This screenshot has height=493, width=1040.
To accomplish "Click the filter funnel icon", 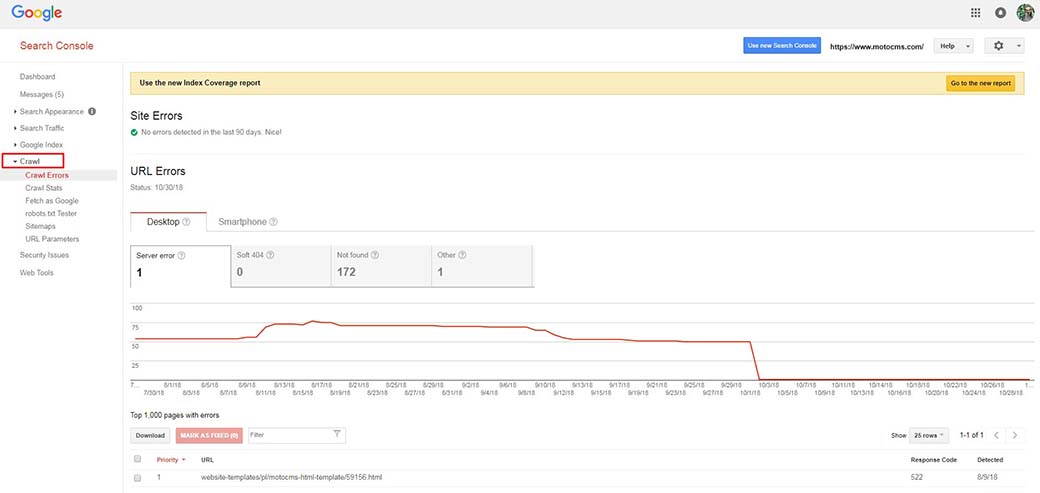I will [x=337, y=435].
